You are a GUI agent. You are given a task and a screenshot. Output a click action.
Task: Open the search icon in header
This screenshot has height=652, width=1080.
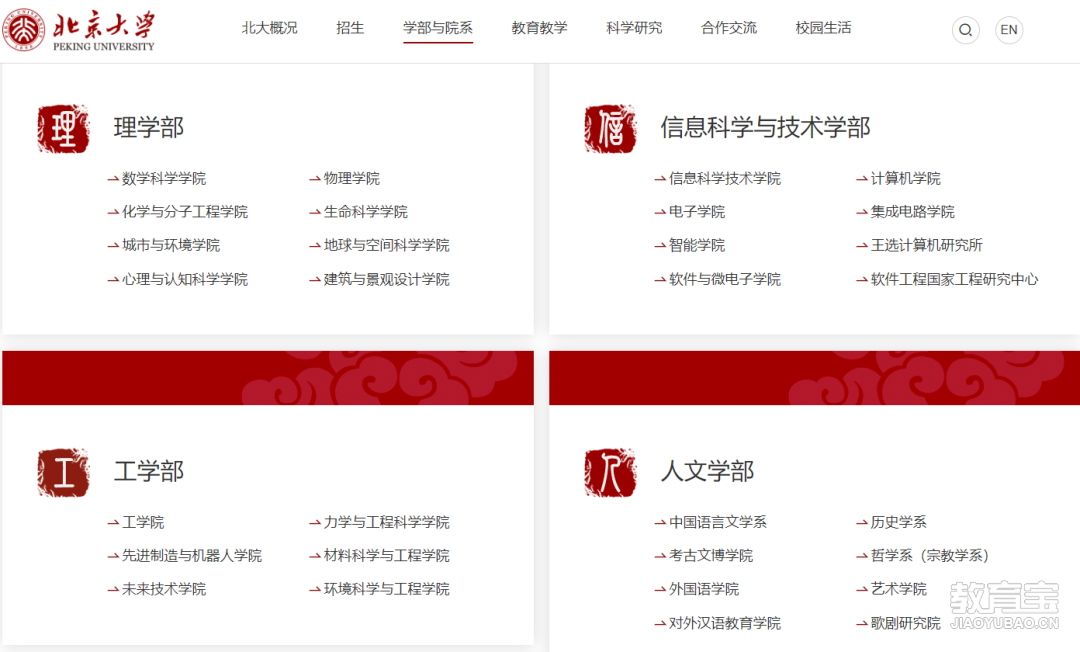coord(966,30)
